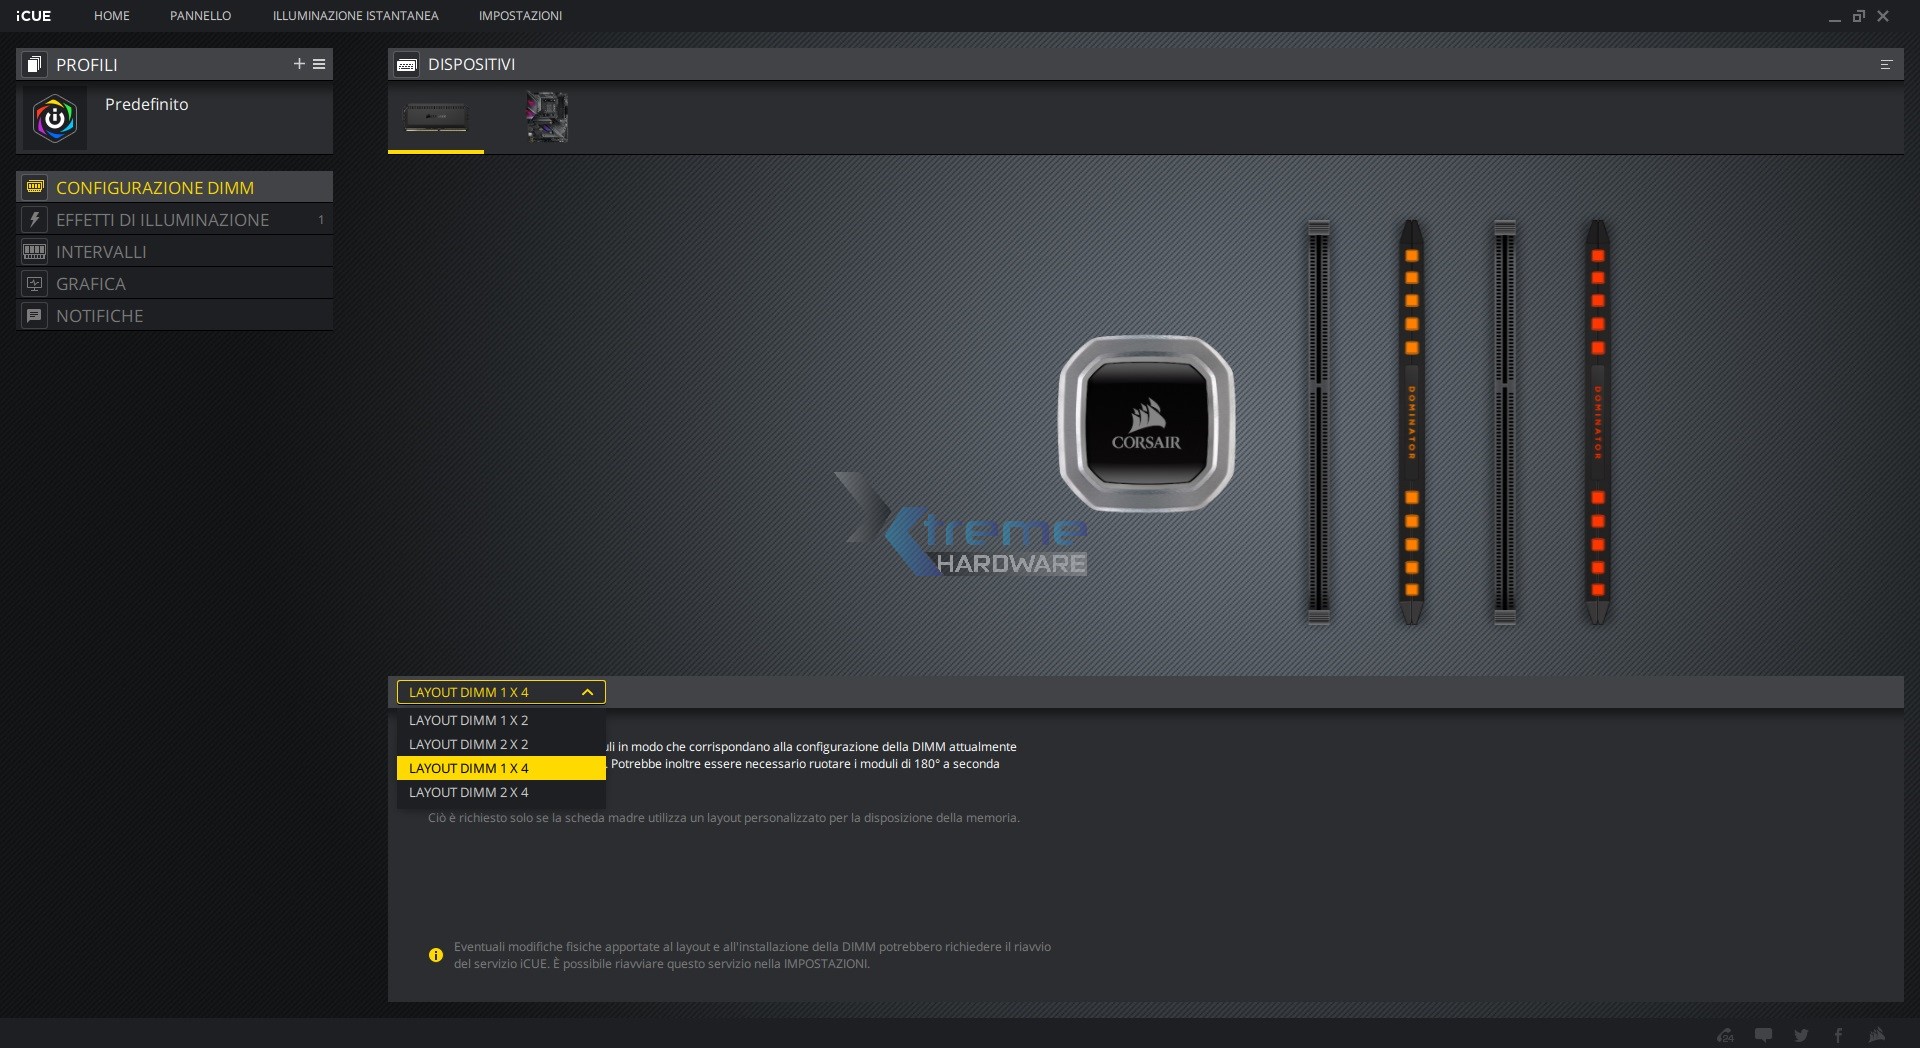Choose Layout DIMM 1 X 2 option
Image resolution: width=1920 pixels, height=1048 pixels.
coord(469,720)
